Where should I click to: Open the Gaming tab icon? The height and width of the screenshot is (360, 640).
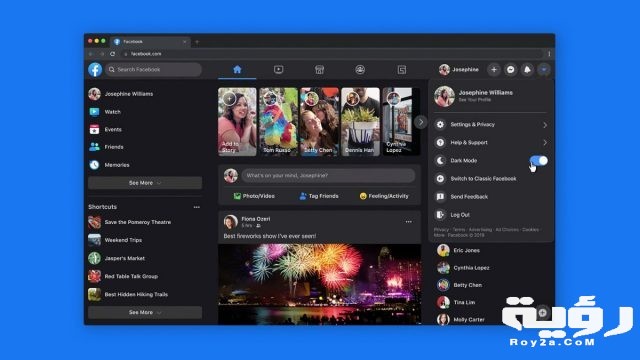pos(402,70)
